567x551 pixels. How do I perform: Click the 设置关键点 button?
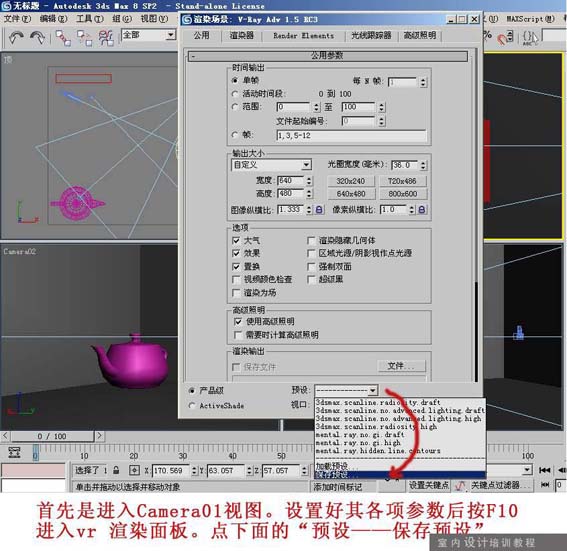coord(429,486)
